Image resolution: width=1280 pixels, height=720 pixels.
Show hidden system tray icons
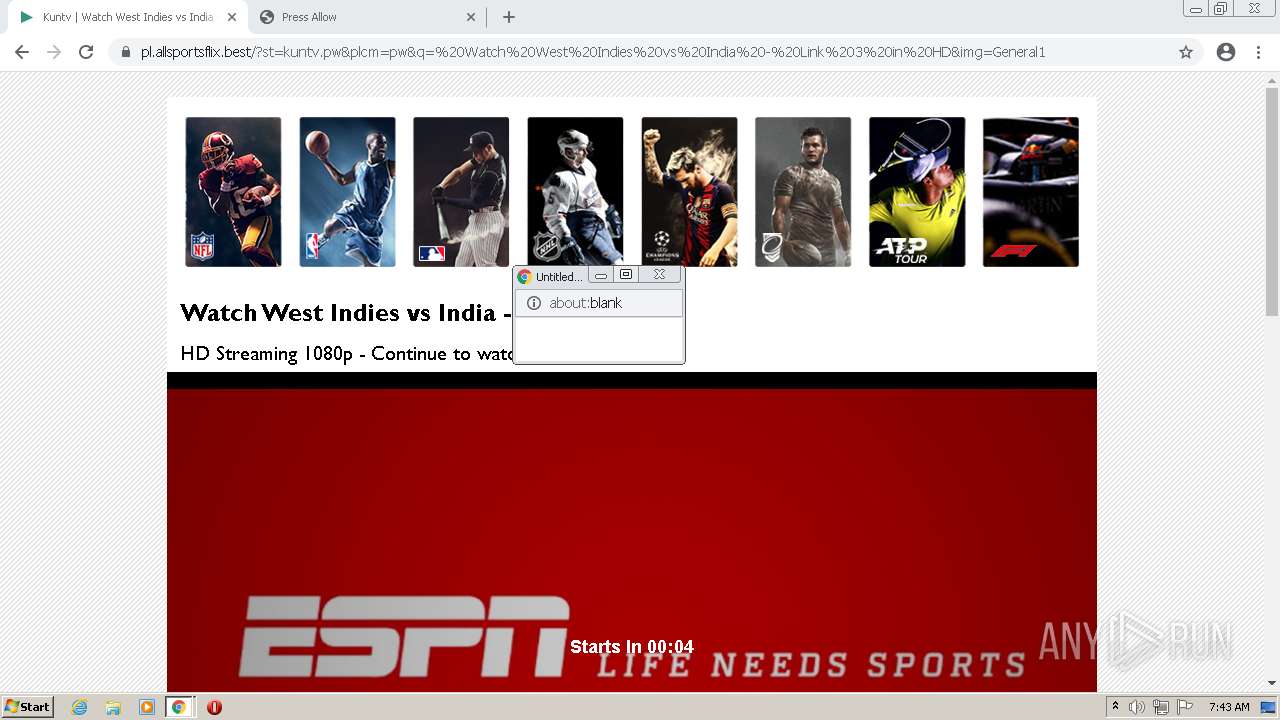[1115, 707]
